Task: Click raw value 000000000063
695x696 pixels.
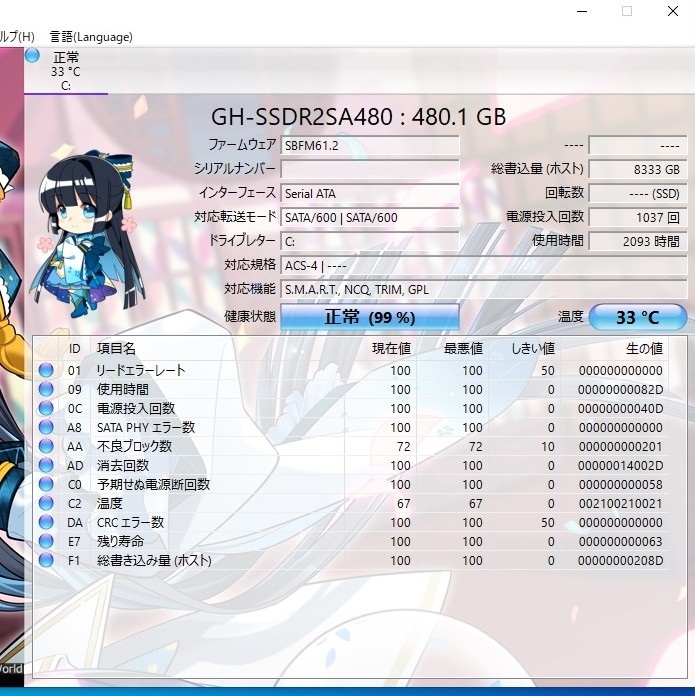Action: click(620, 542)
